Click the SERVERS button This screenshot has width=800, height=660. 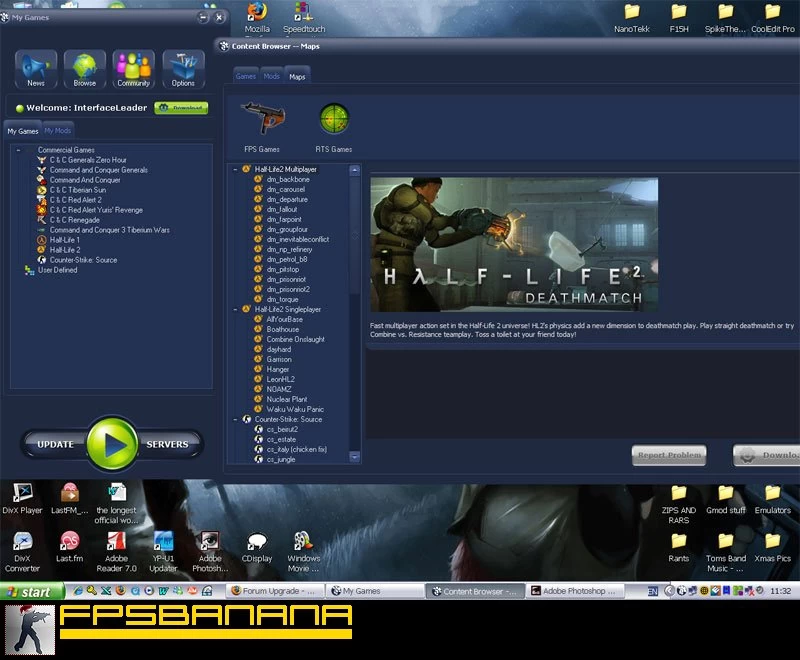pos(167,444)
